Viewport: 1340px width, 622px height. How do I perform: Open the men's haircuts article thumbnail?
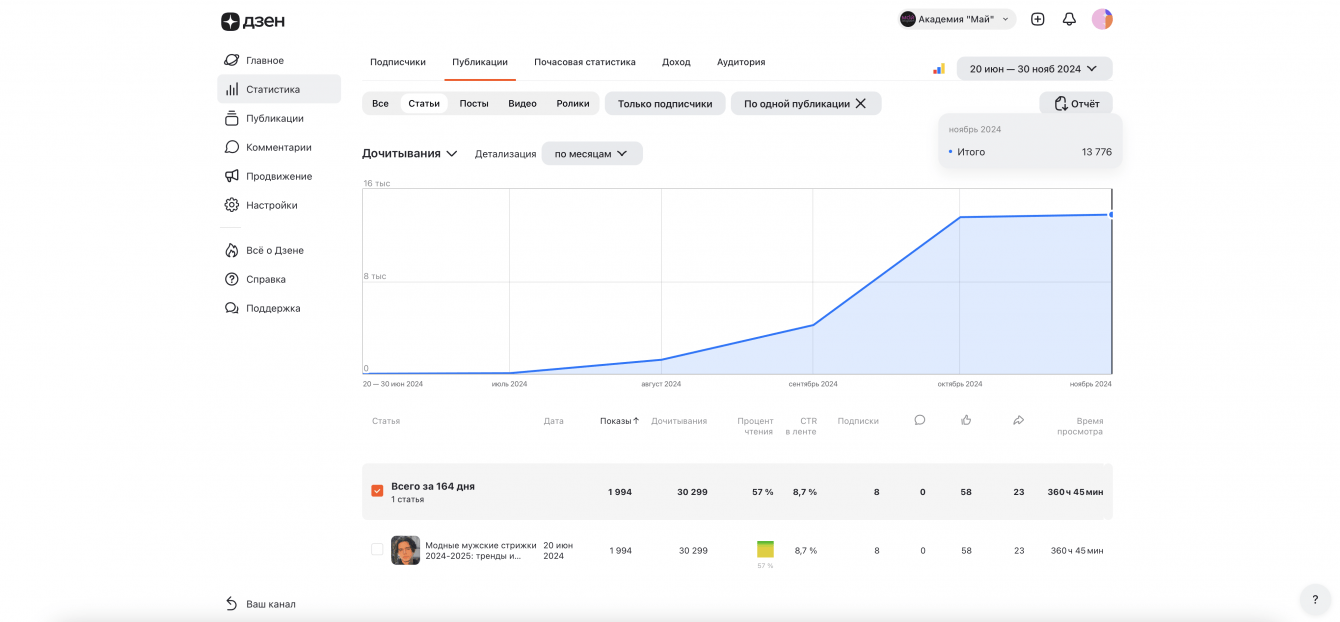(405, 550)
